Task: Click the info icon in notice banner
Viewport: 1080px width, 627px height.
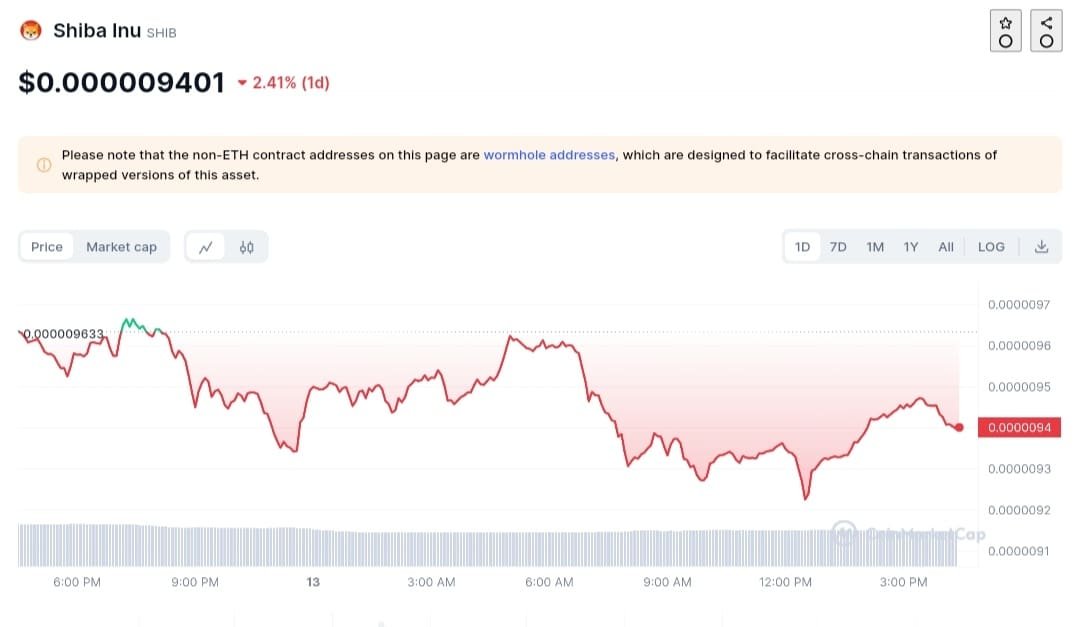Action: (x=44, y=165)
